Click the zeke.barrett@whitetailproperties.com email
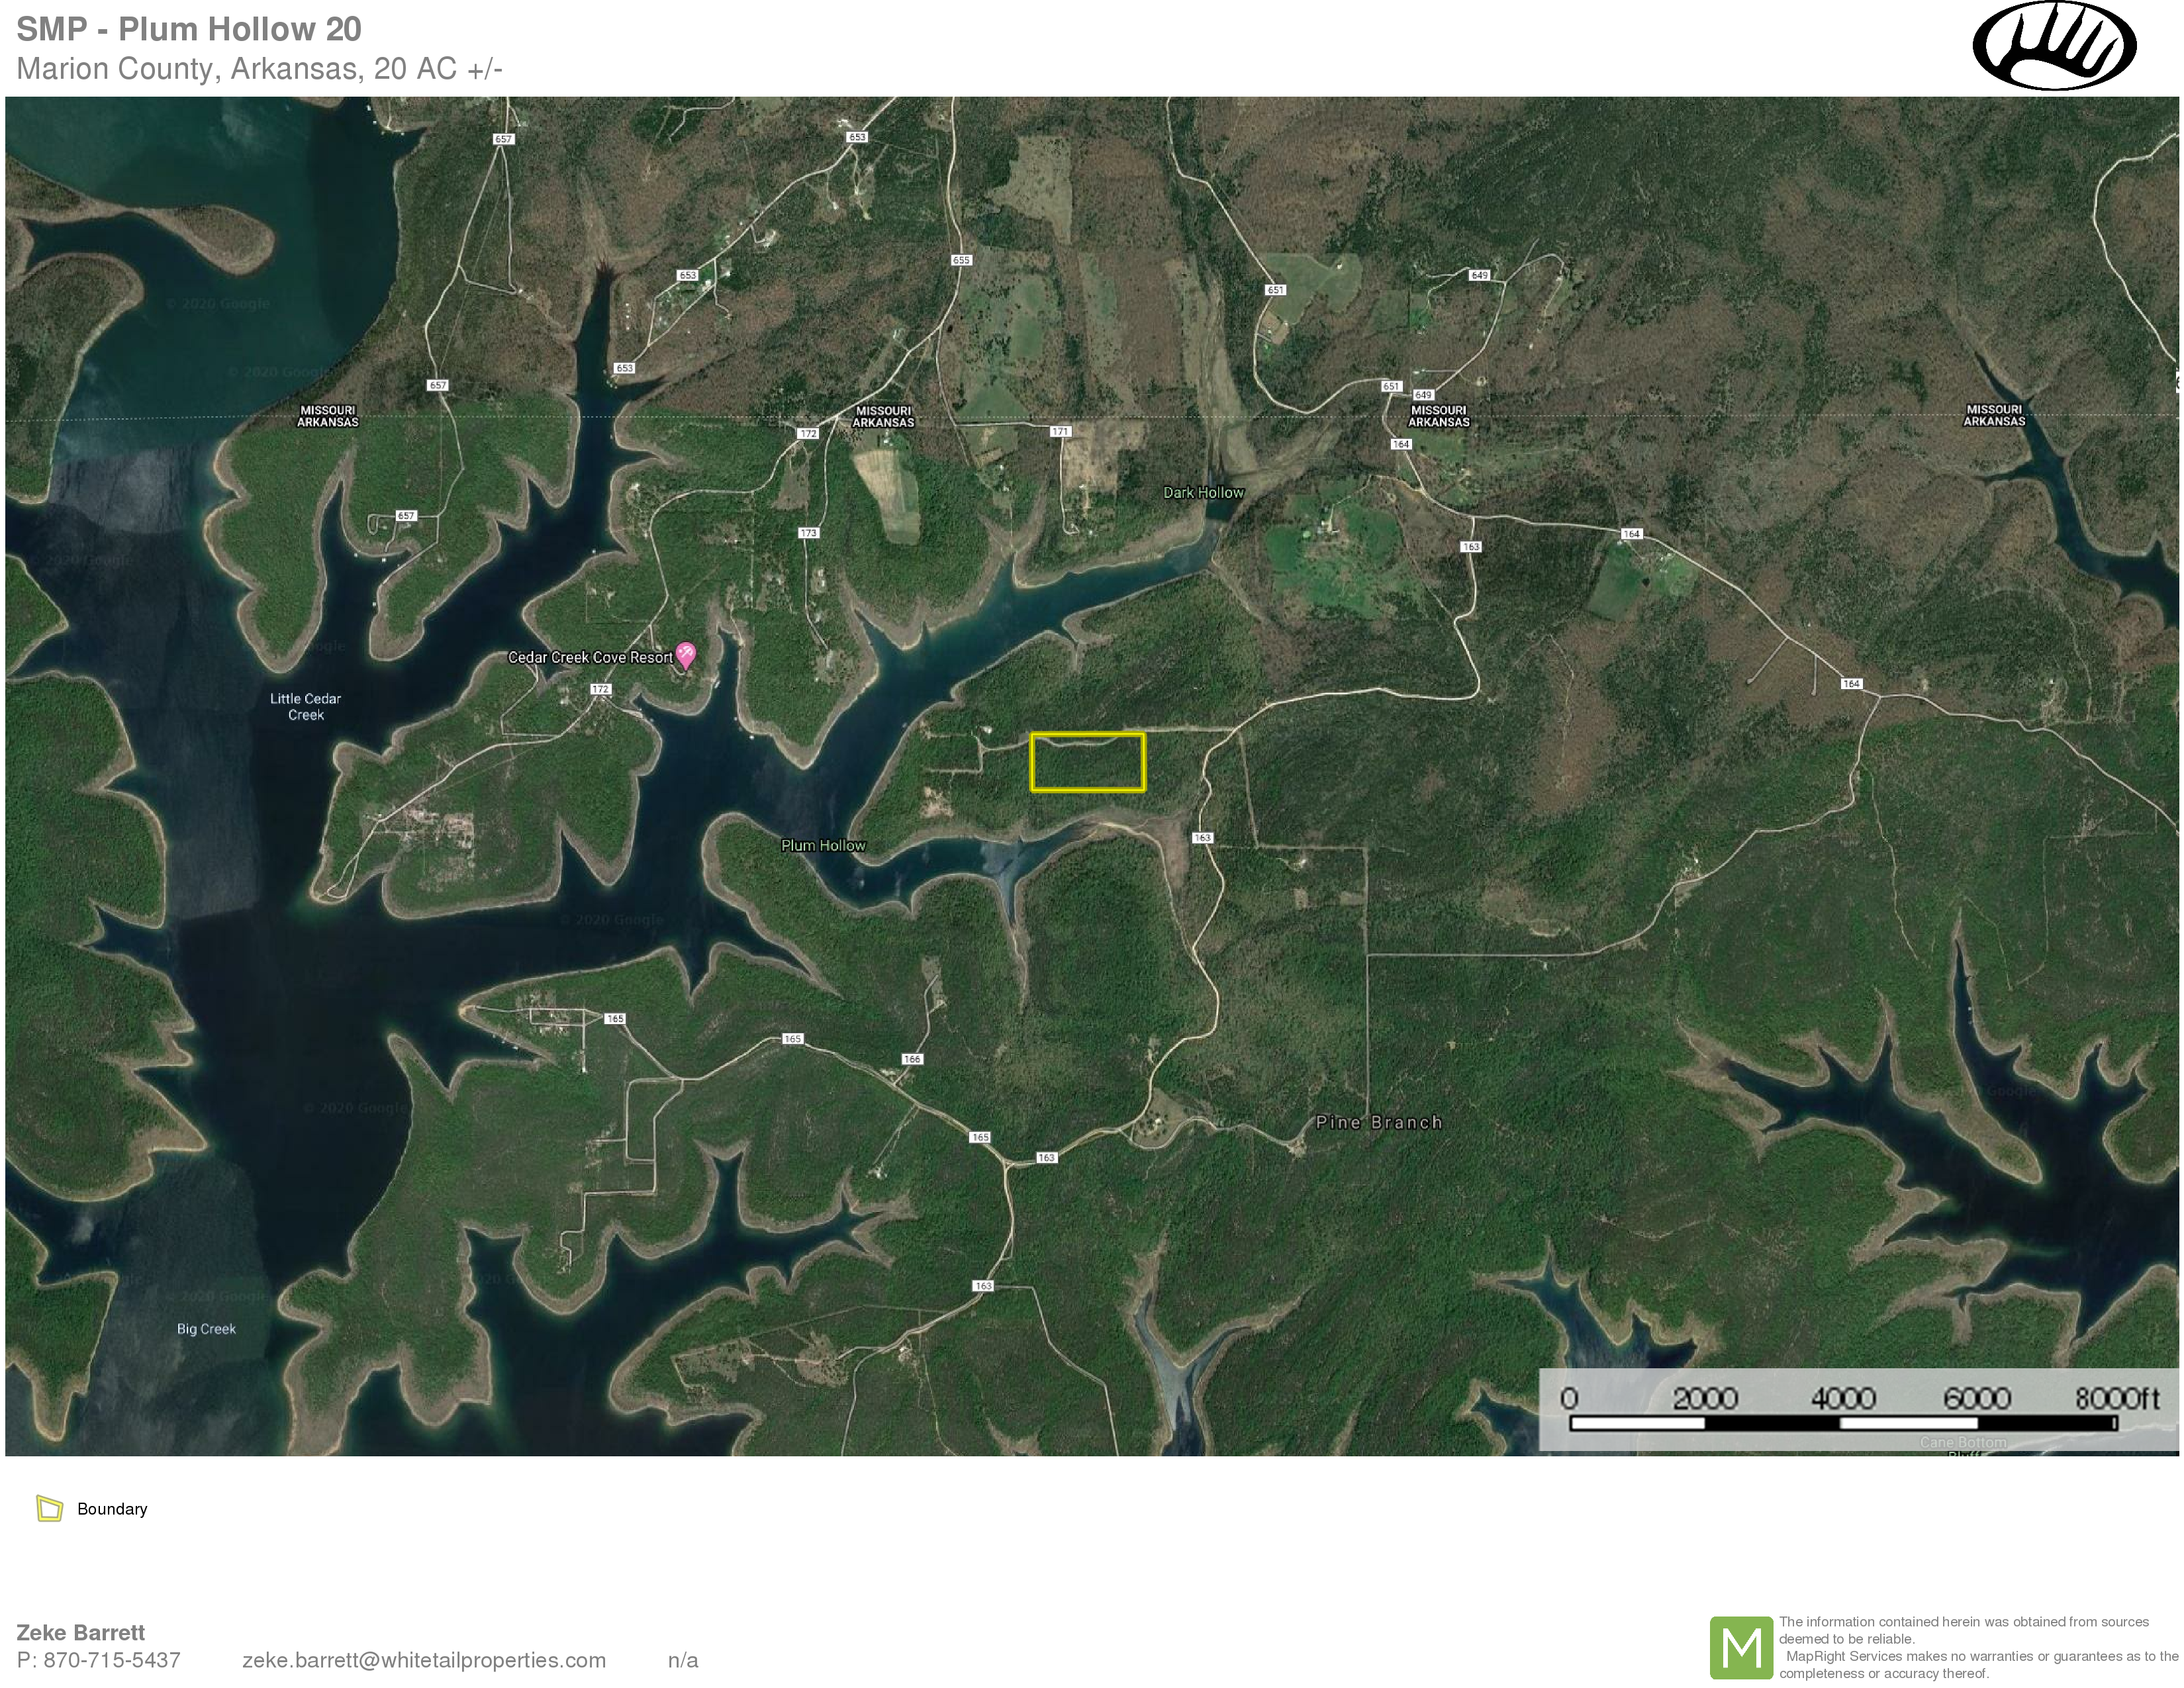 424,1660
